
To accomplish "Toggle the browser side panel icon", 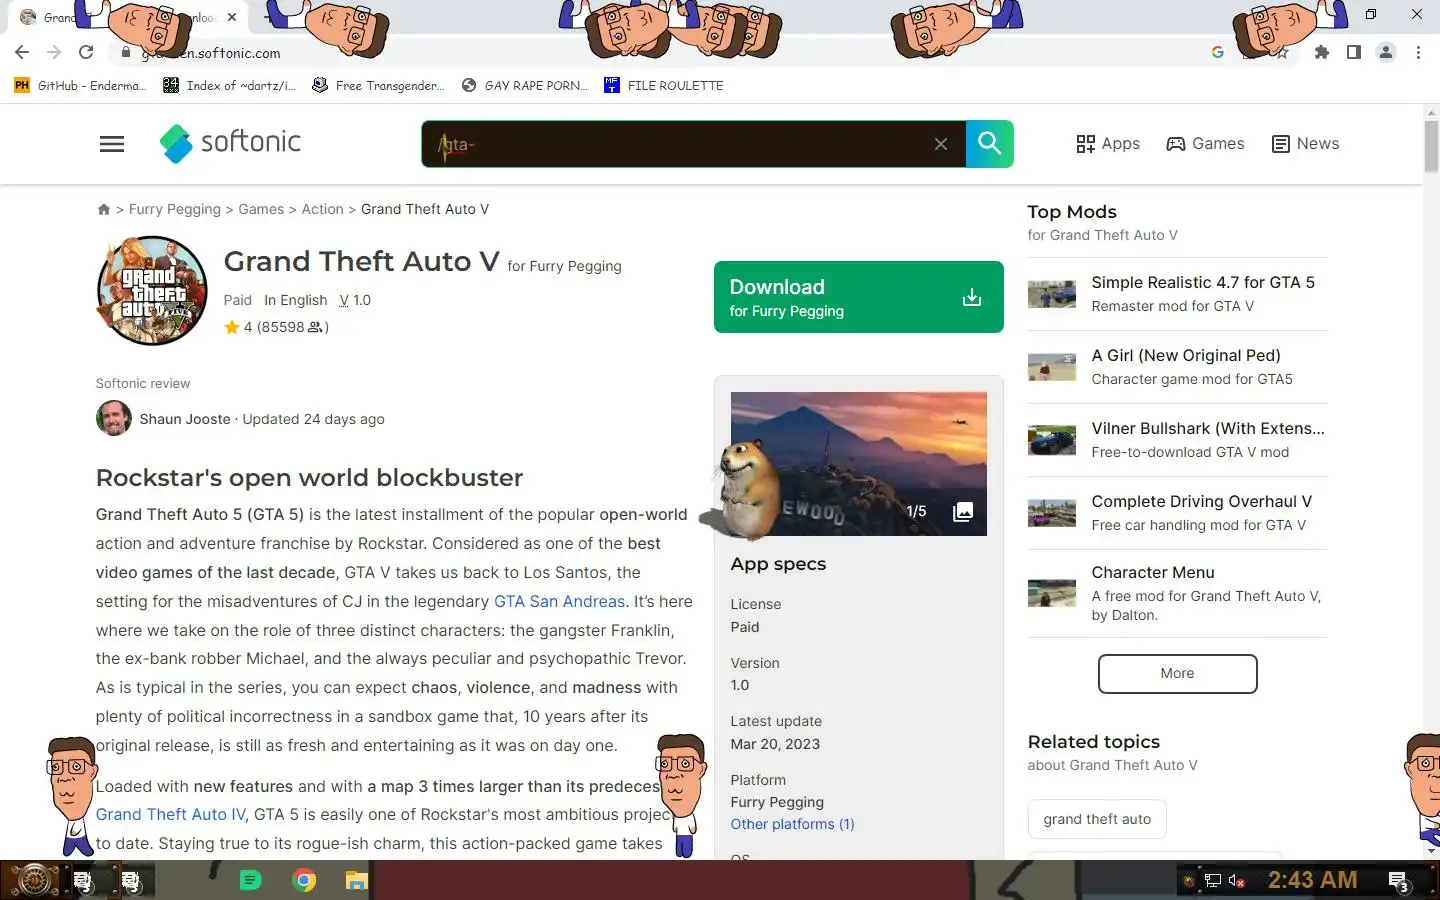I will click(x=1353, y=52).
